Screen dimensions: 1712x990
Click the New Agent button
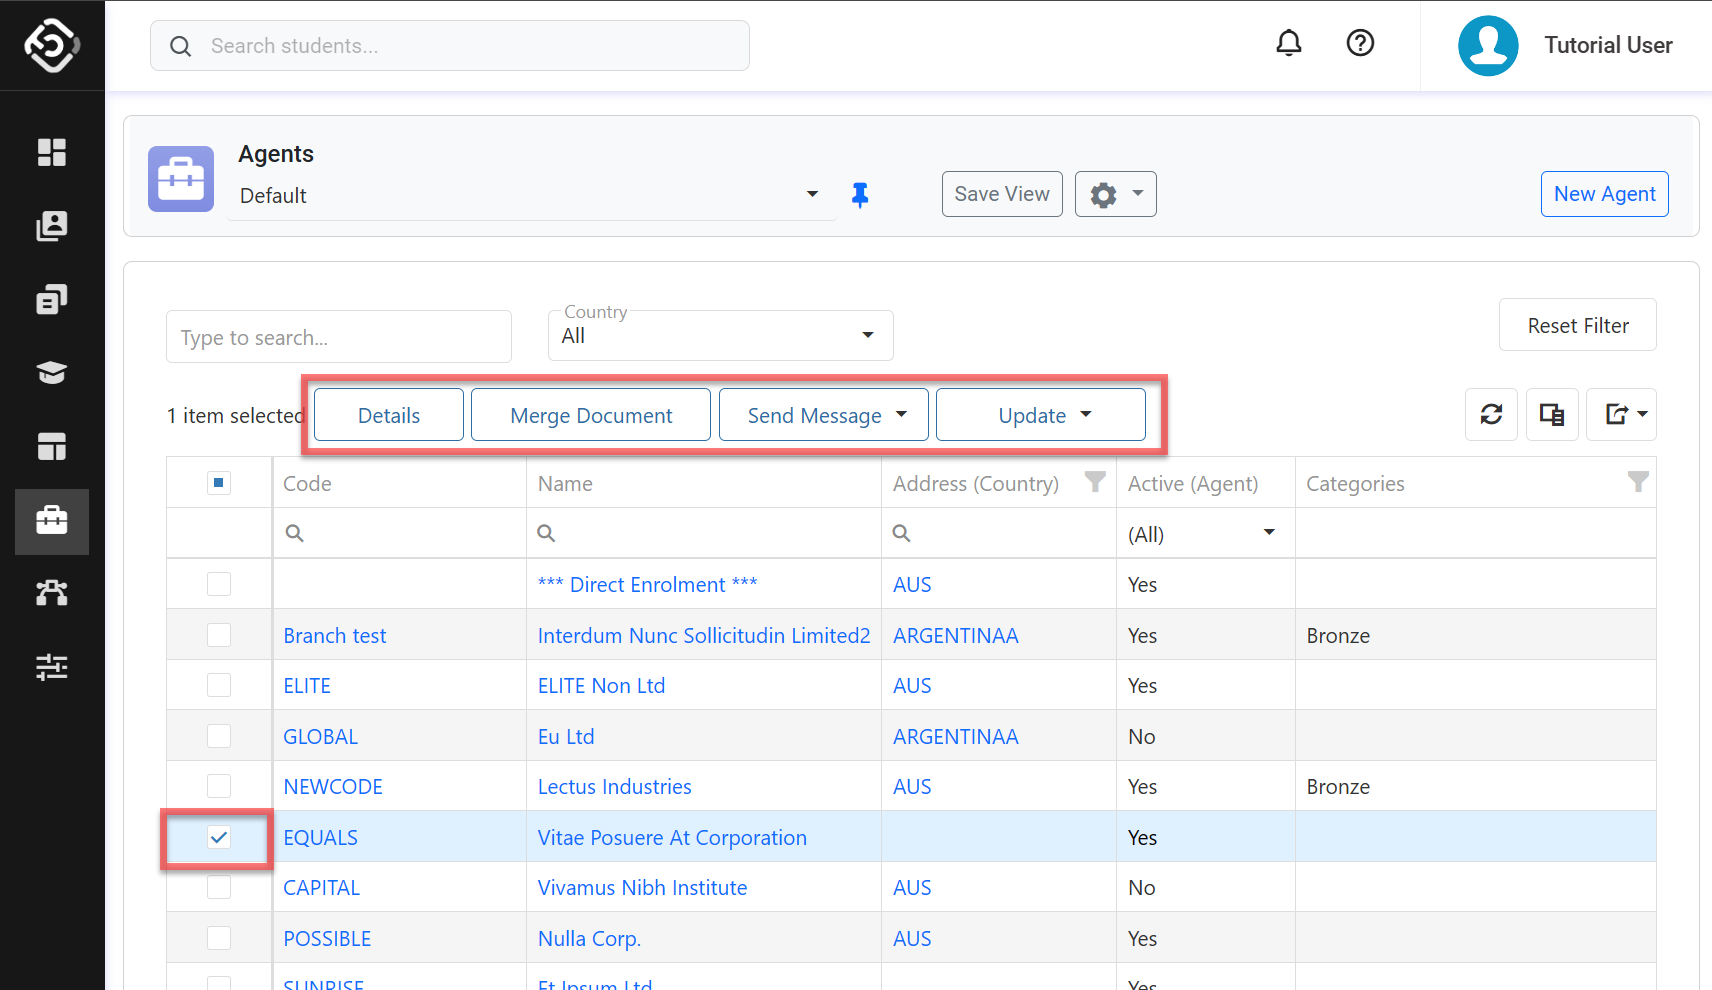click(x=1605, y=194)
